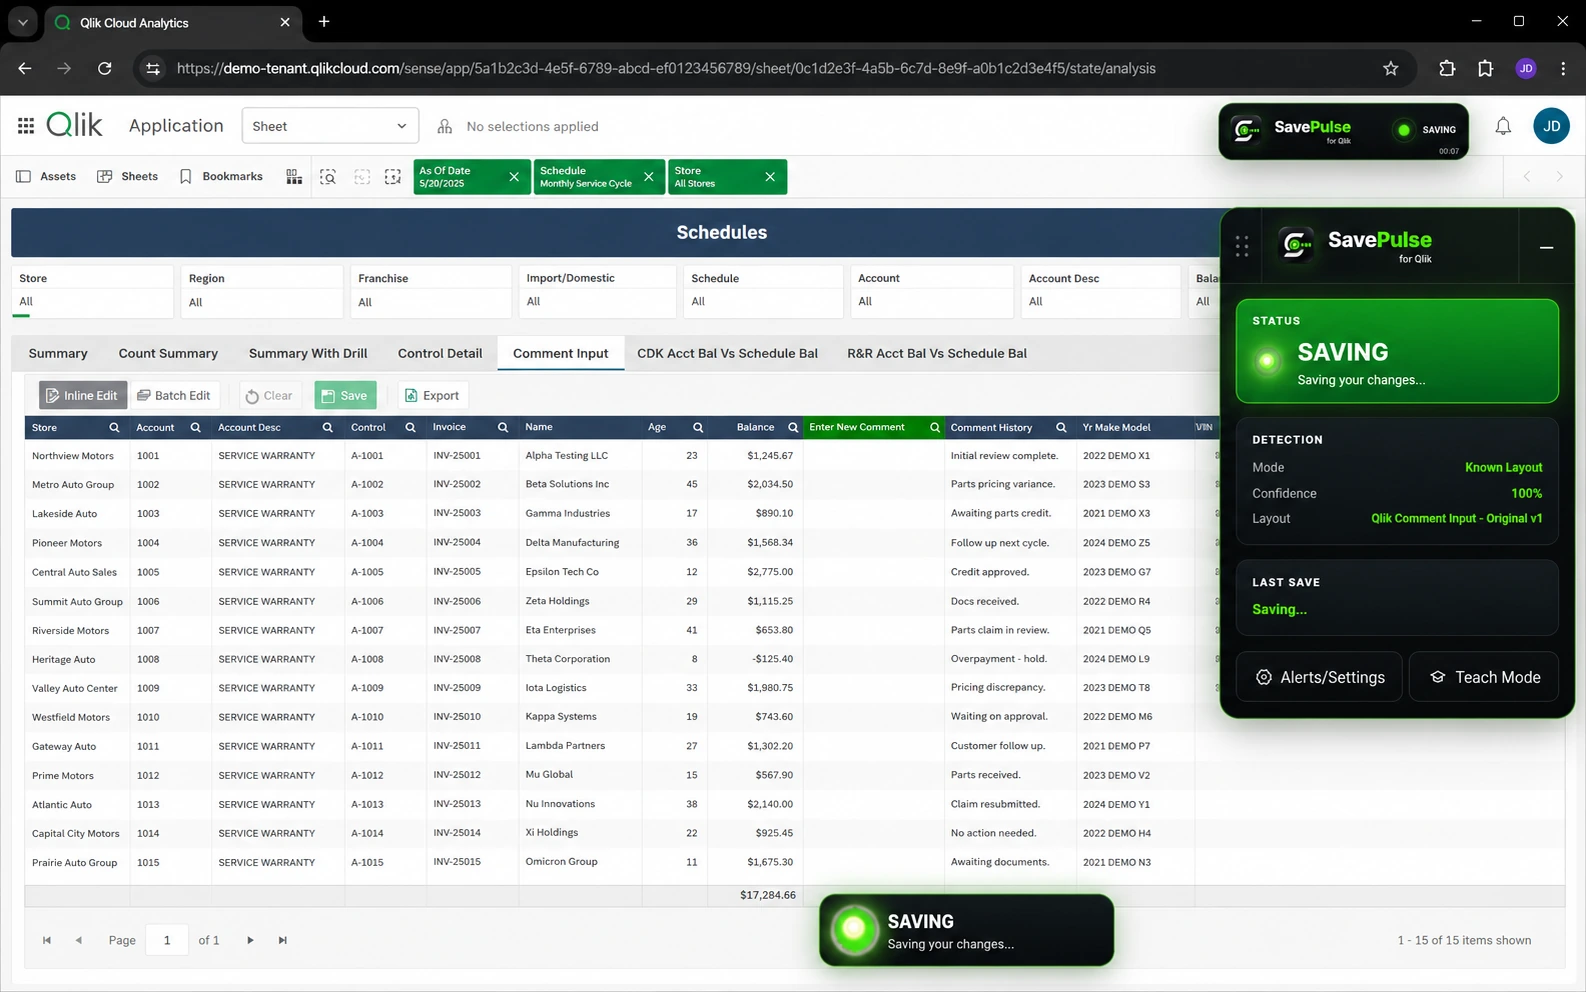The width and height of the screenshot is (1586, 992).
Task: Minimize the SavePulse panel
Action: (x=1546, y=247)
